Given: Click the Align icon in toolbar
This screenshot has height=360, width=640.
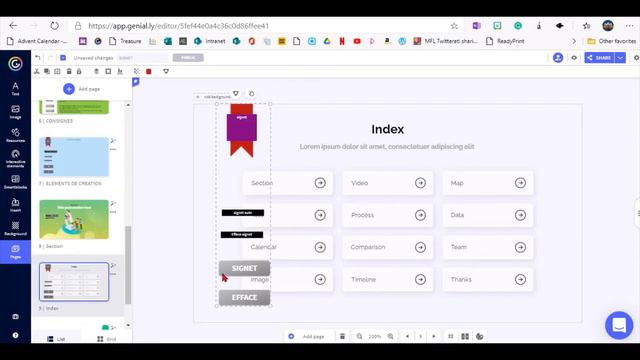Looking at the screenshot, I should [x=120, y=71].
